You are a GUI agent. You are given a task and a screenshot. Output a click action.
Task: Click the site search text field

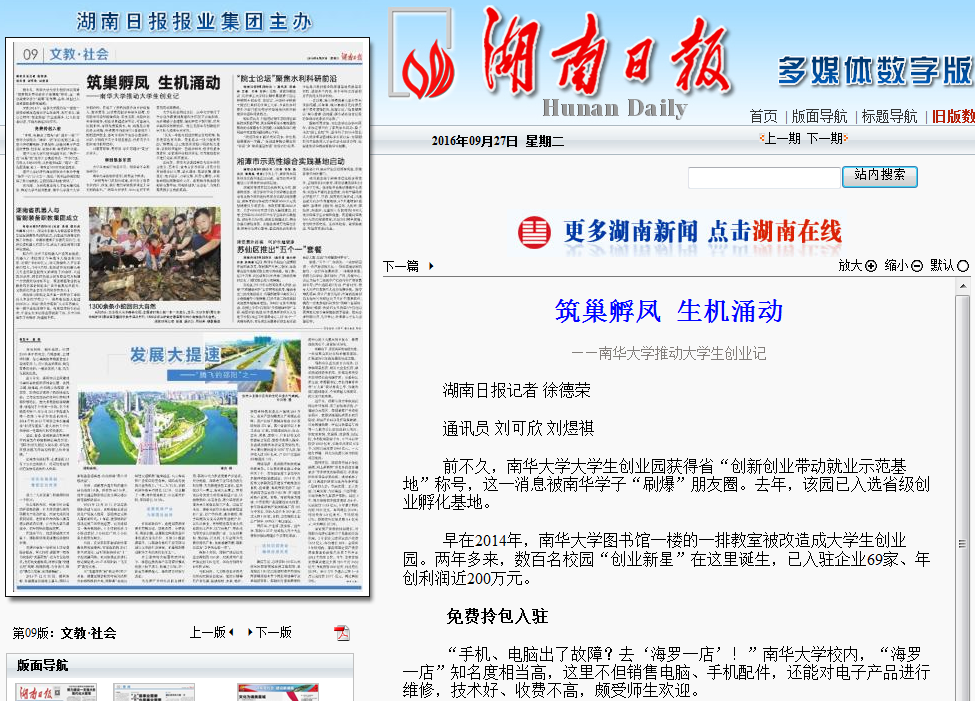764,178
